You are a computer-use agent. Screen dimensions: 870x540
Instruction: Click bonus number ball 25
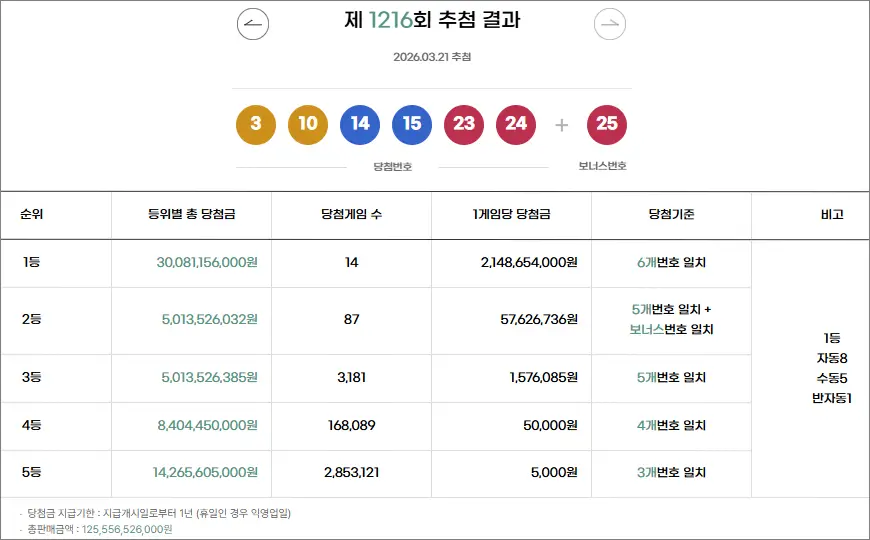(x=607, y=124)
